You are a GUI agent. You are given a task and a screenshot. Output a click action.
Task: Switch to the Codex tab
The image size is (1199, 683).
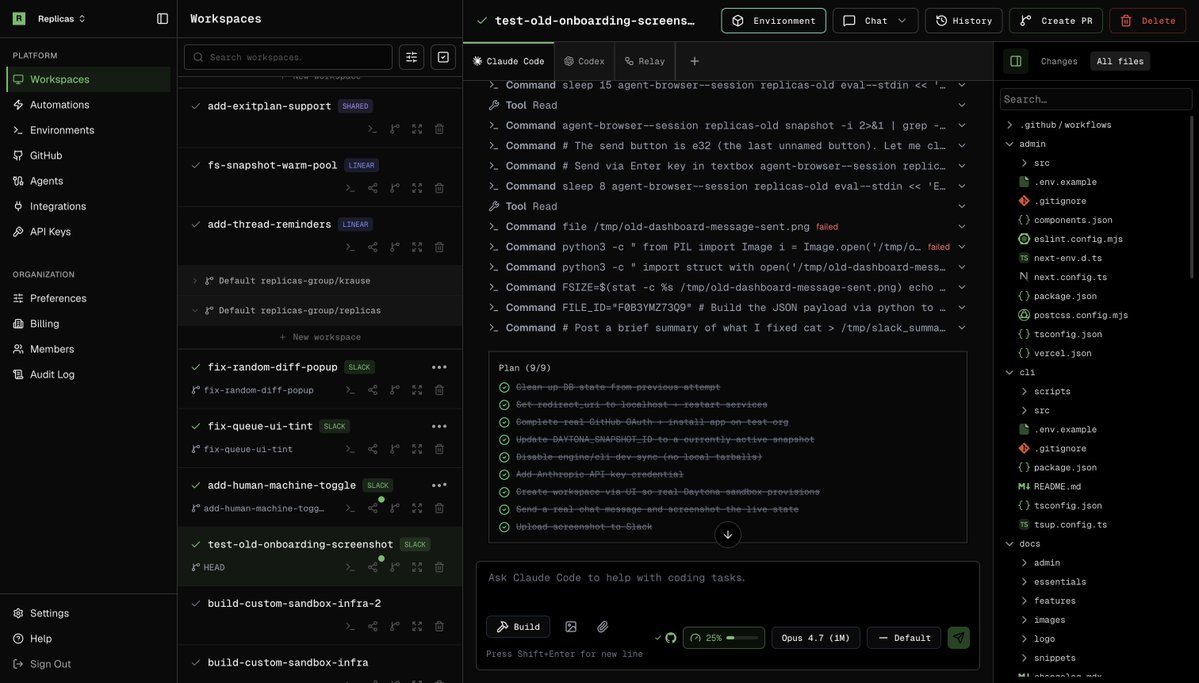pos(584,61)
